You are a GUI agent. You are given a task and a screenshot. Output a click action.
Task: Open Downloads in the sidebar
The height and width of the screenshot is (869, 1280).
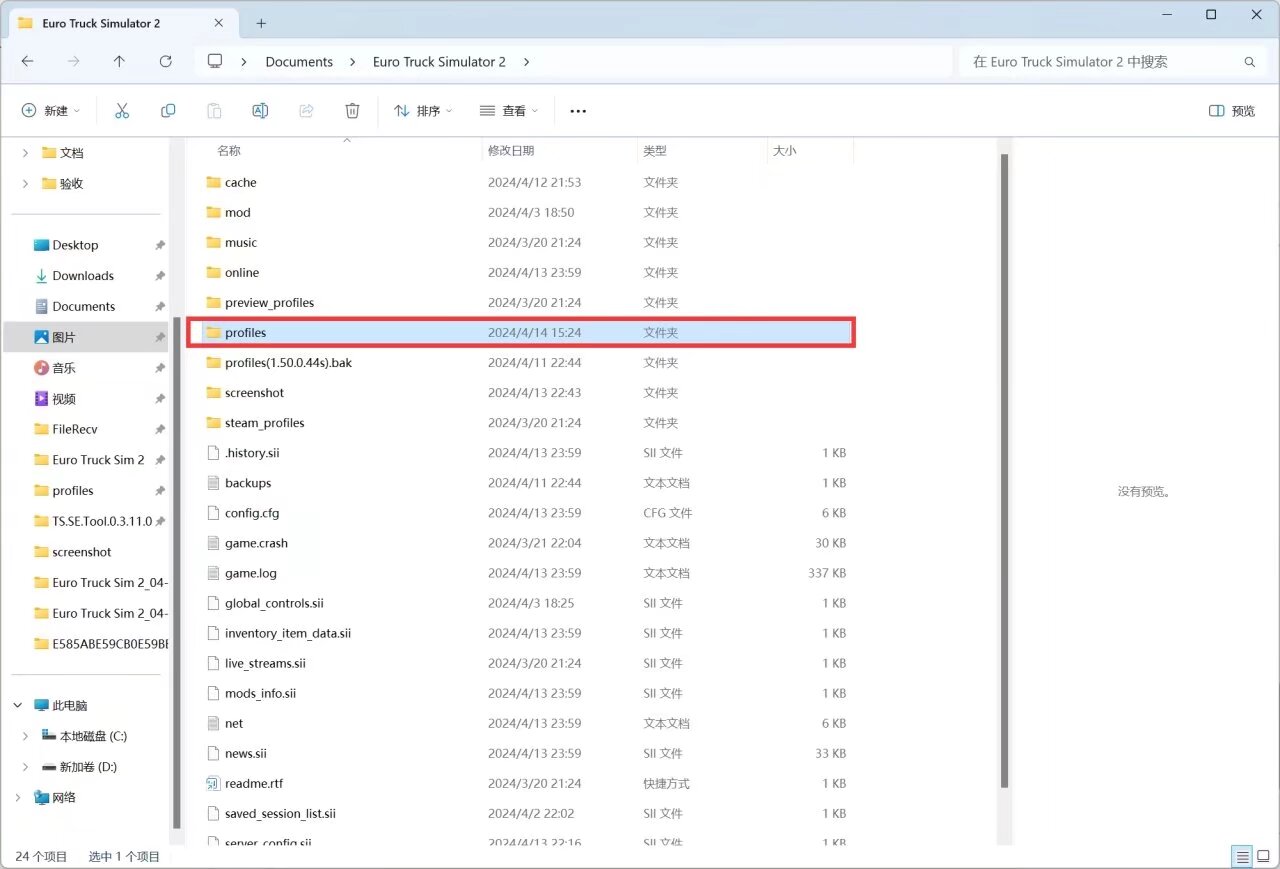[x=83, y=276]
